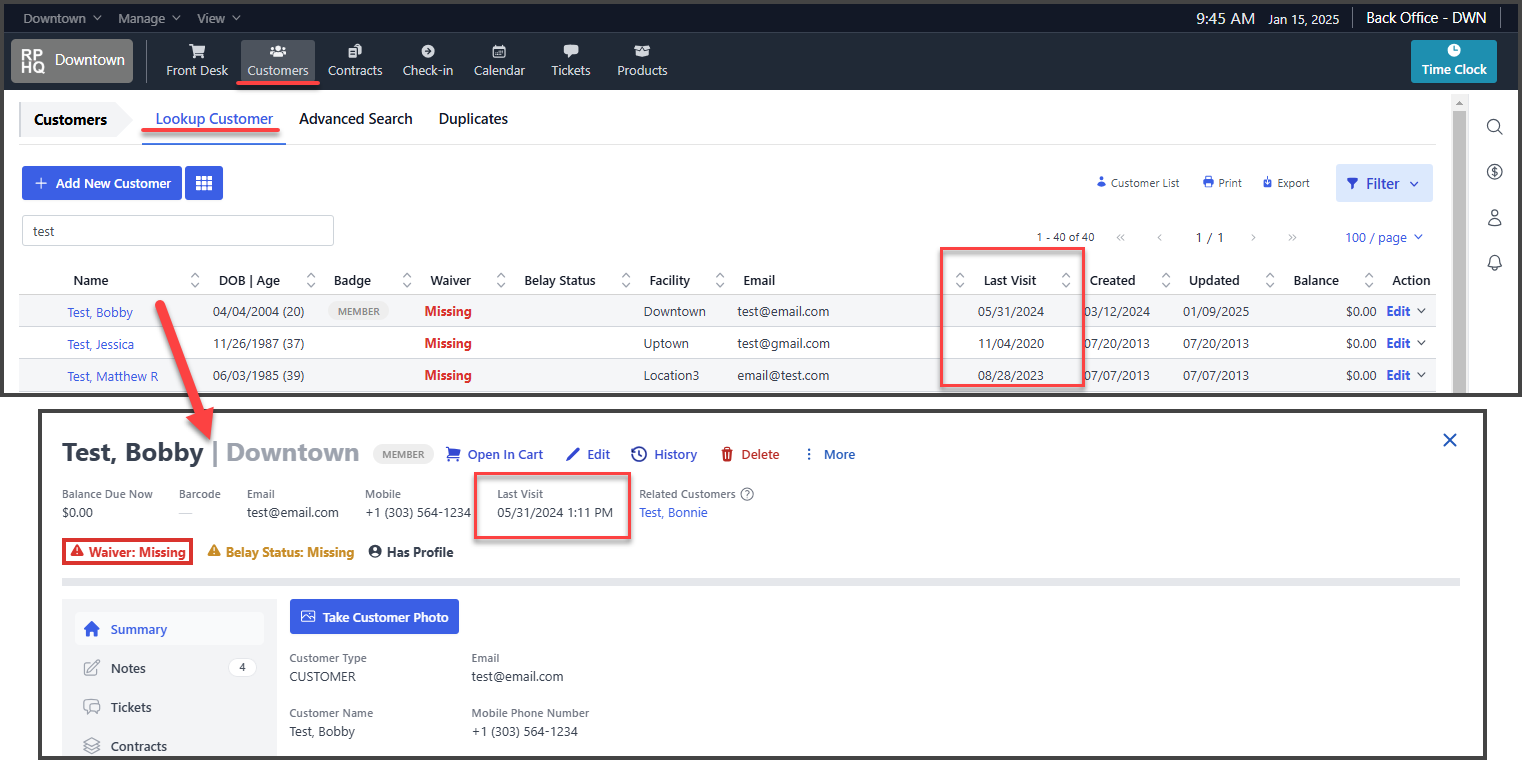This screenshot has width=1522, height=760.
Task: Expand Edit options for Test, Bobby row
Action: tap(1421, 311)
